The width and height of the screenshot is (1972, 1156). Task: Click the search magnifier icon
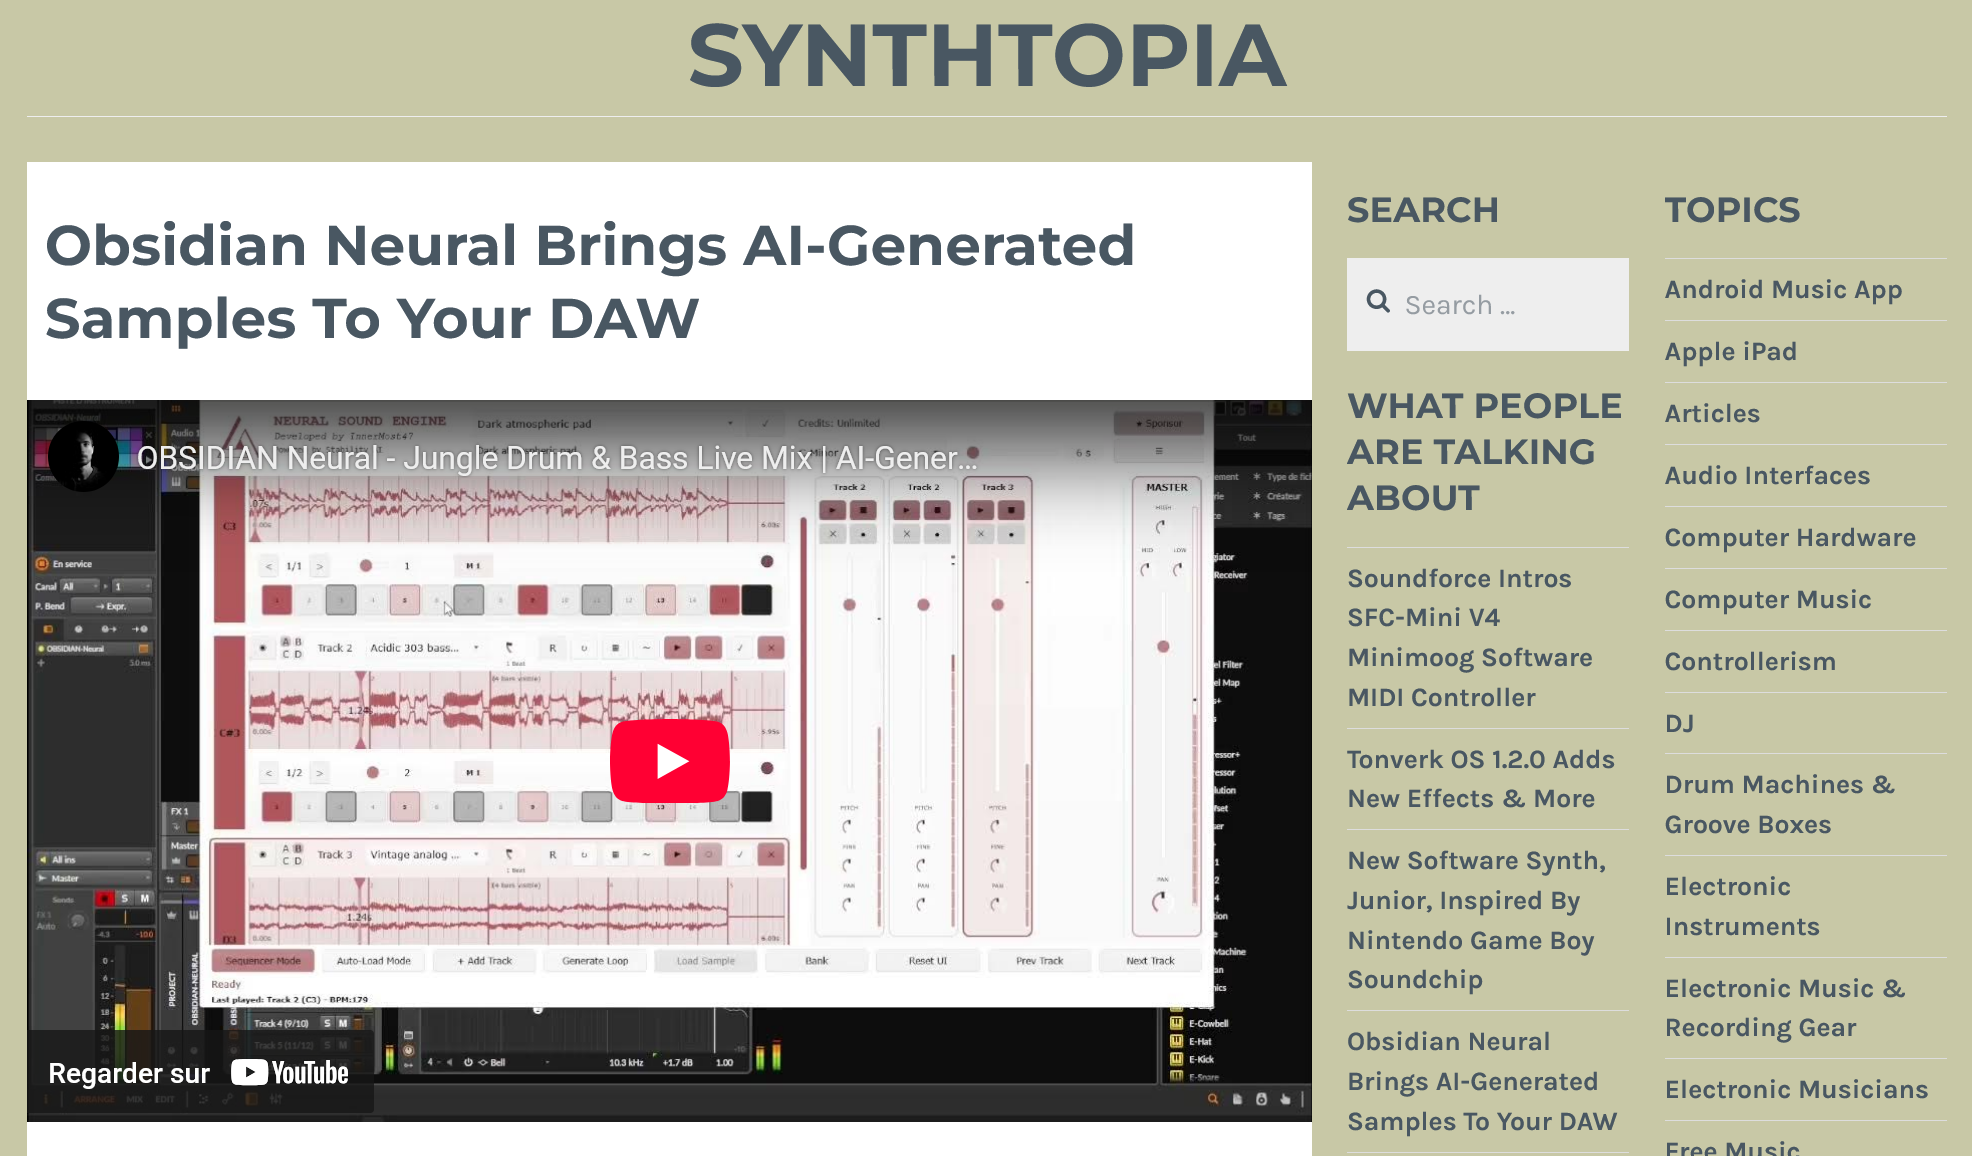[1378, 302]
